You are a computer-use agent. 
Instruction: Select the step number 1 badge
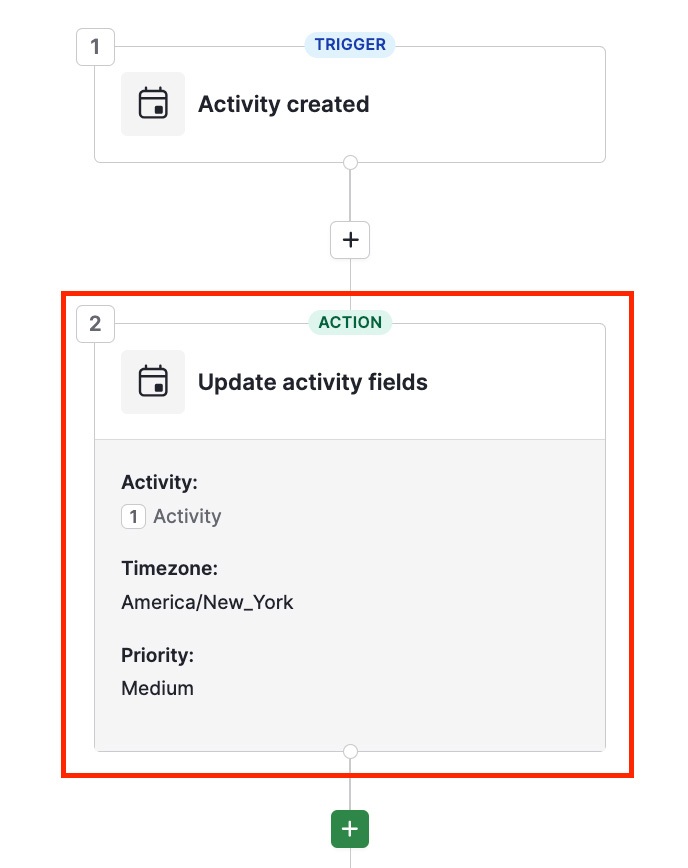(95, 47)
